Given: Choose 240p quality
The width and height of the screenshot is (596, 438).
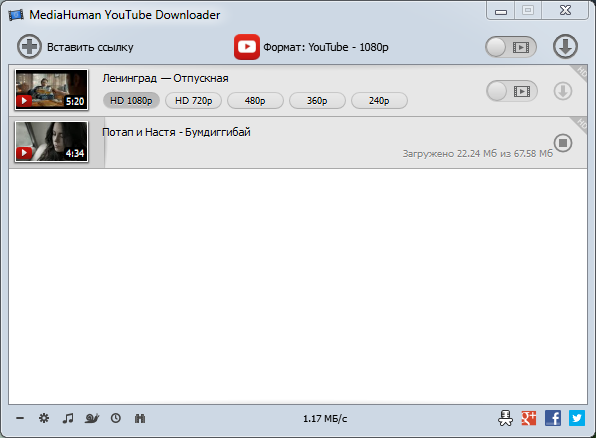Looking at the screenshot, I should [x=379, y=101].
